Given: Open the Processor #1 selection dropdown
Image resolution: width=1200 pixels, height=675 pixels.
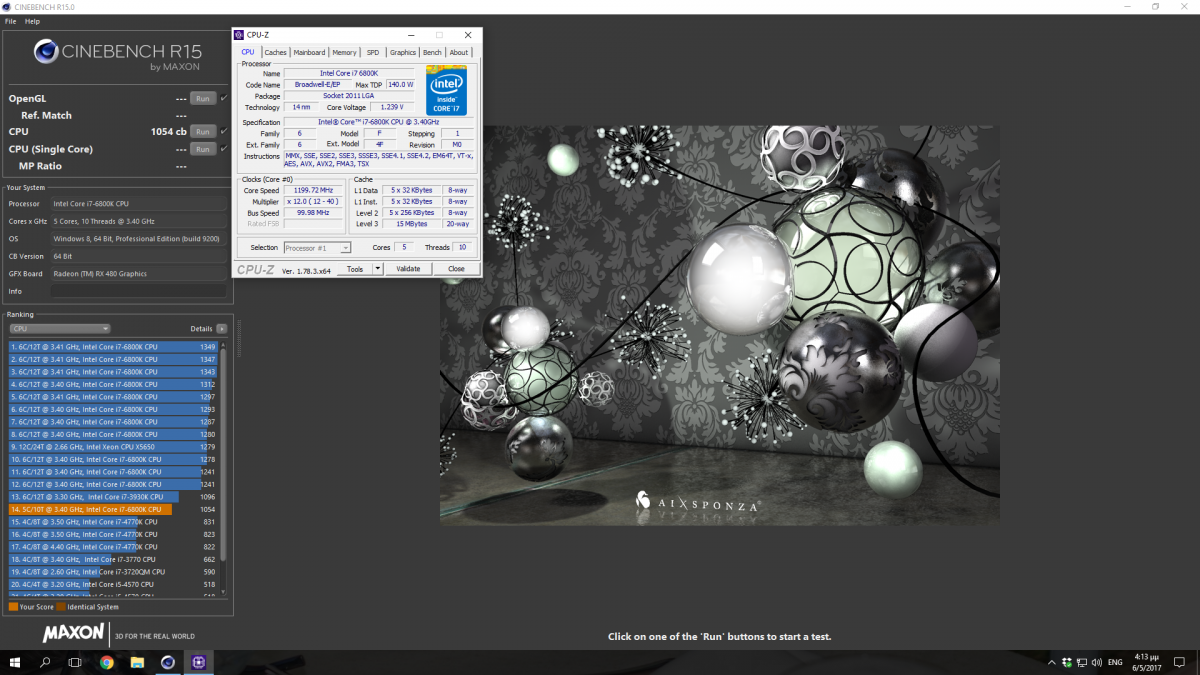Looking at the screenshot, I should coord(317,247).
